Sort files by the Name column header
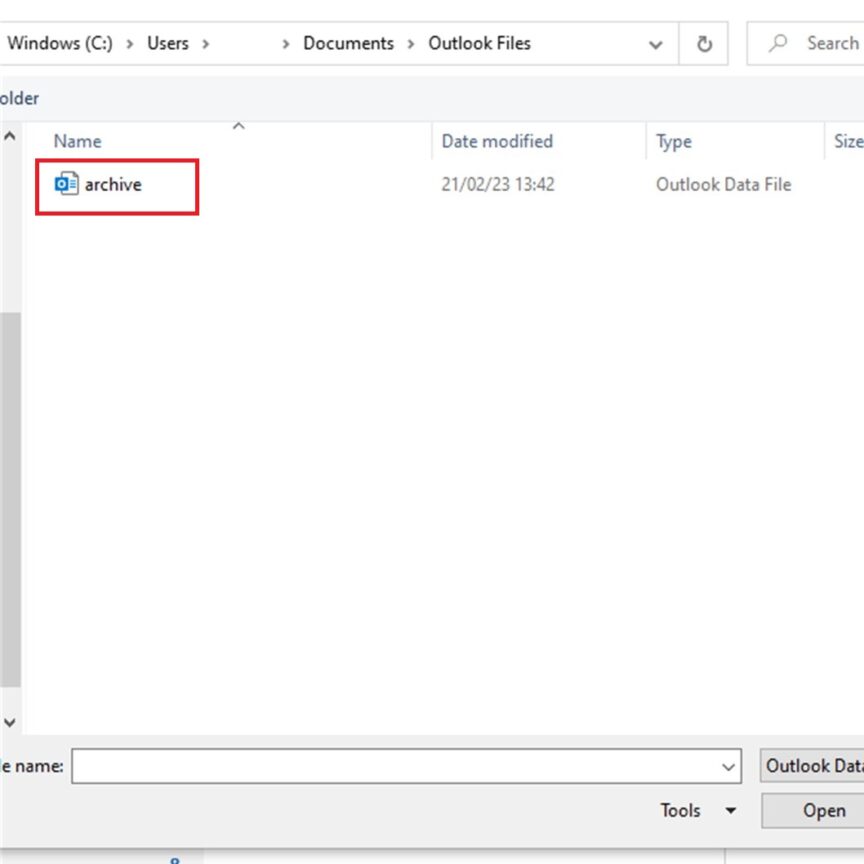 click(77, 141)
